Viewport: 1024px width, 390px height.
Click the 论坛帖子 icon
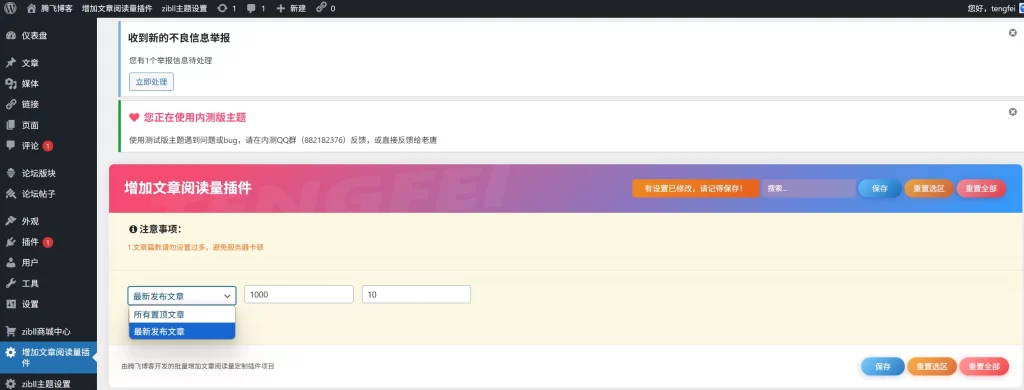[x=10, y=193]
